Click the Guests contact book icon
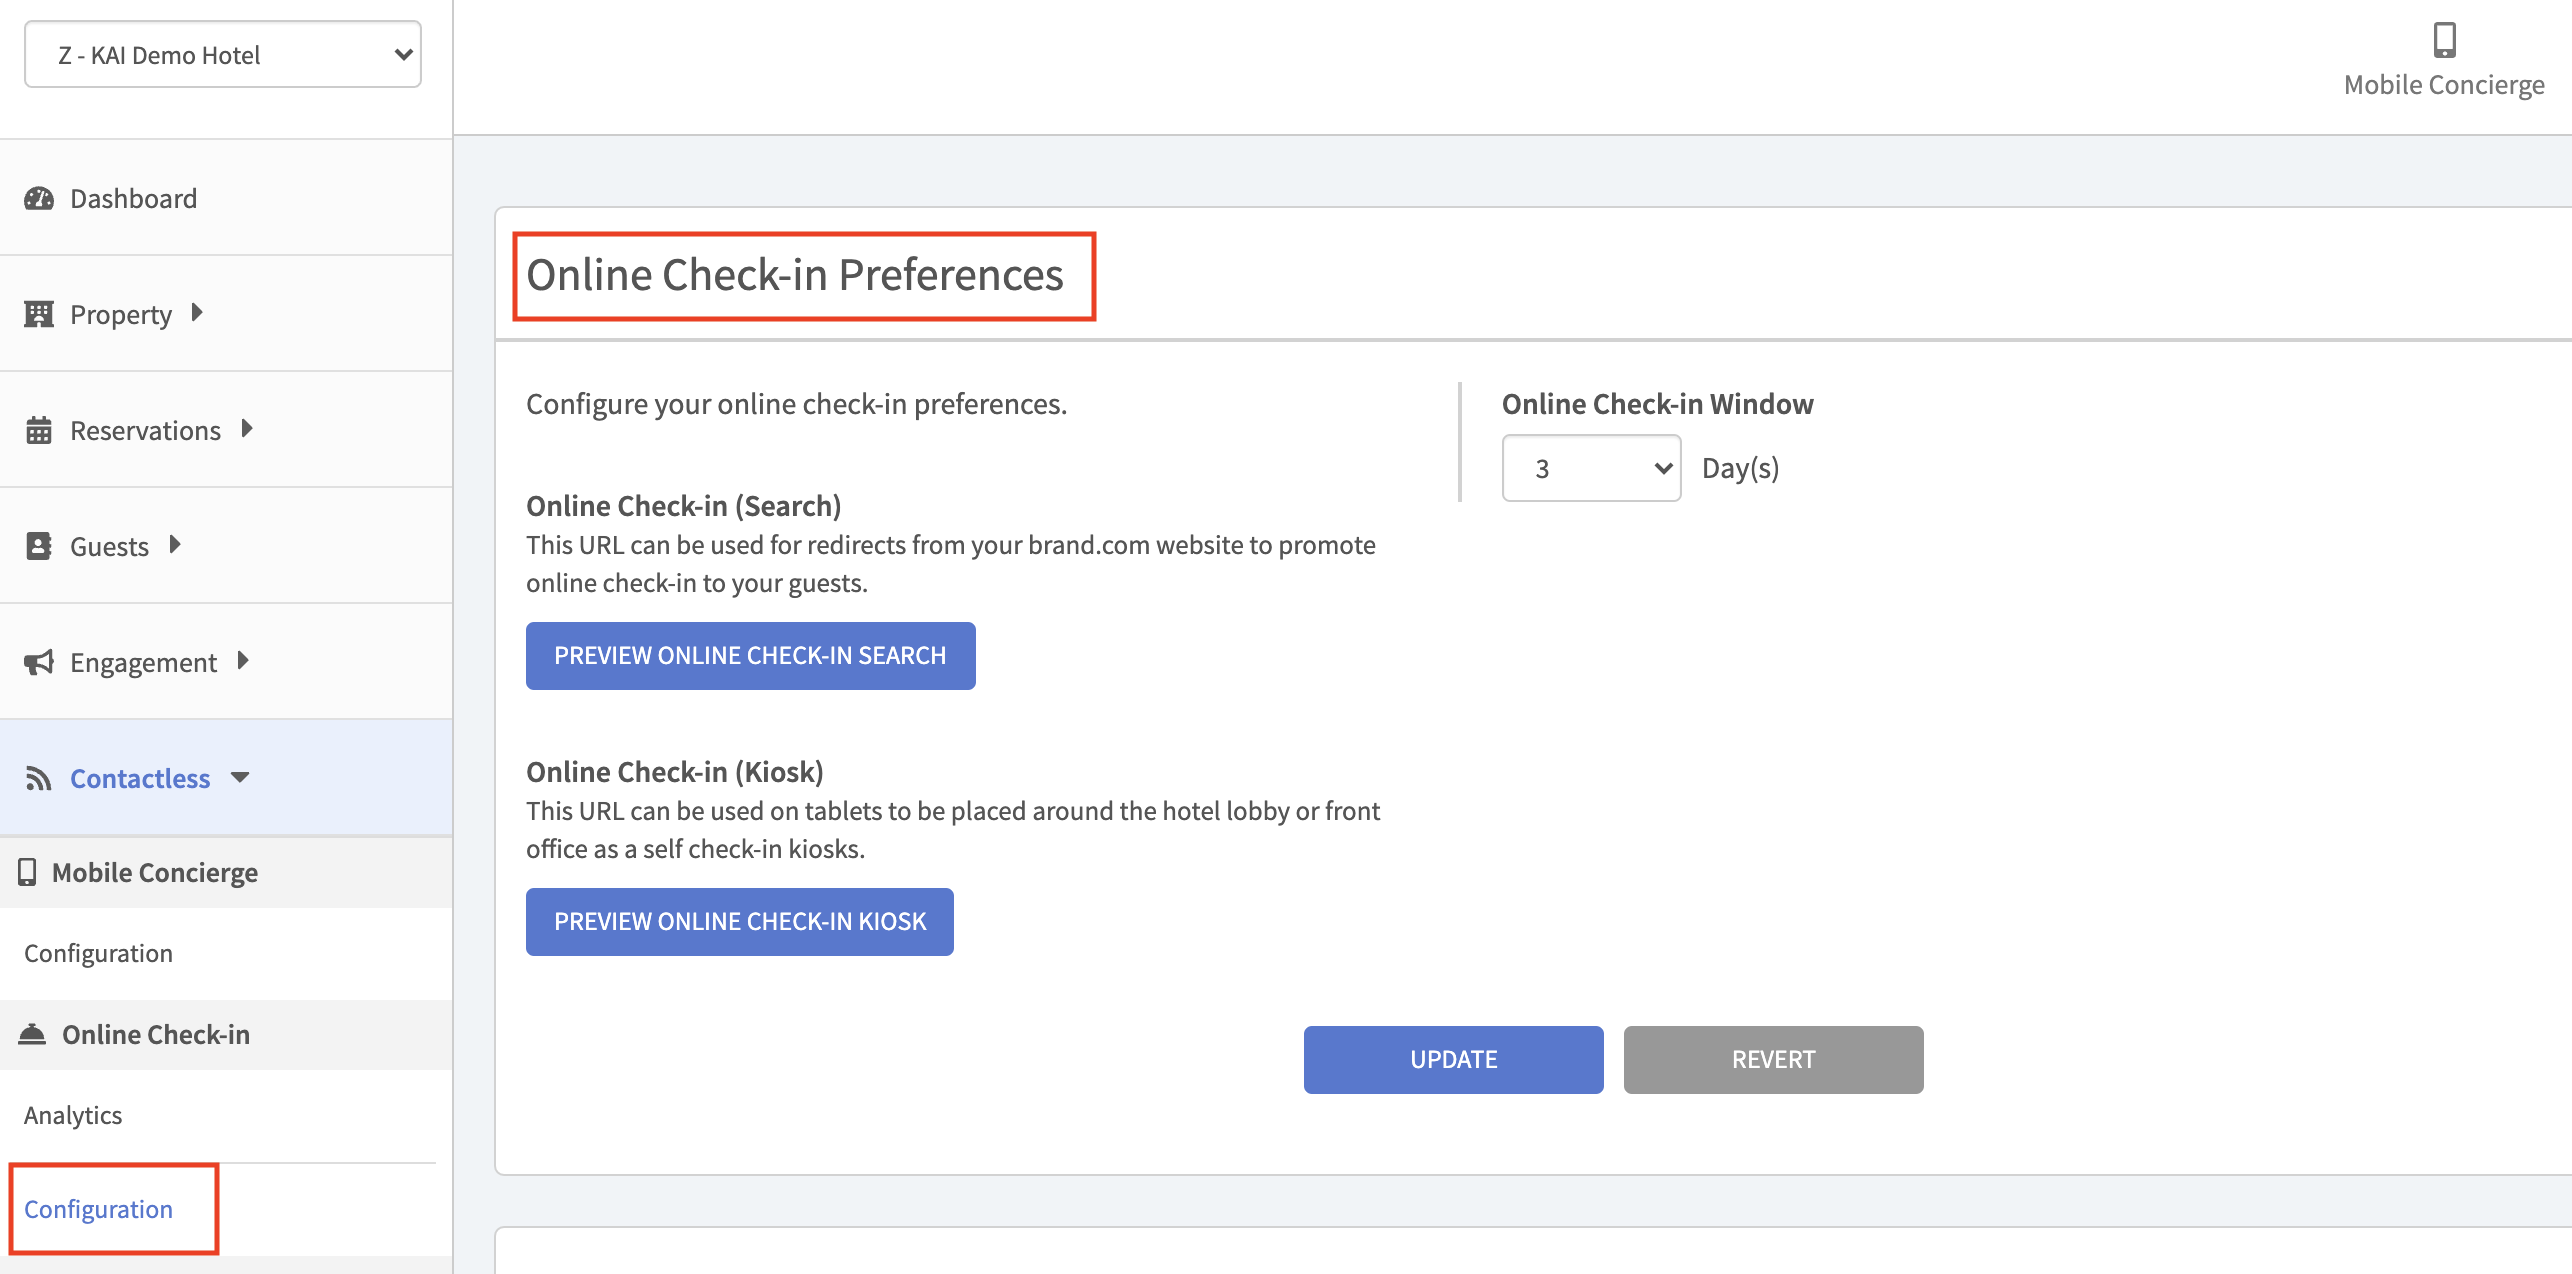2572x1274 pixels. click(39, 546)
